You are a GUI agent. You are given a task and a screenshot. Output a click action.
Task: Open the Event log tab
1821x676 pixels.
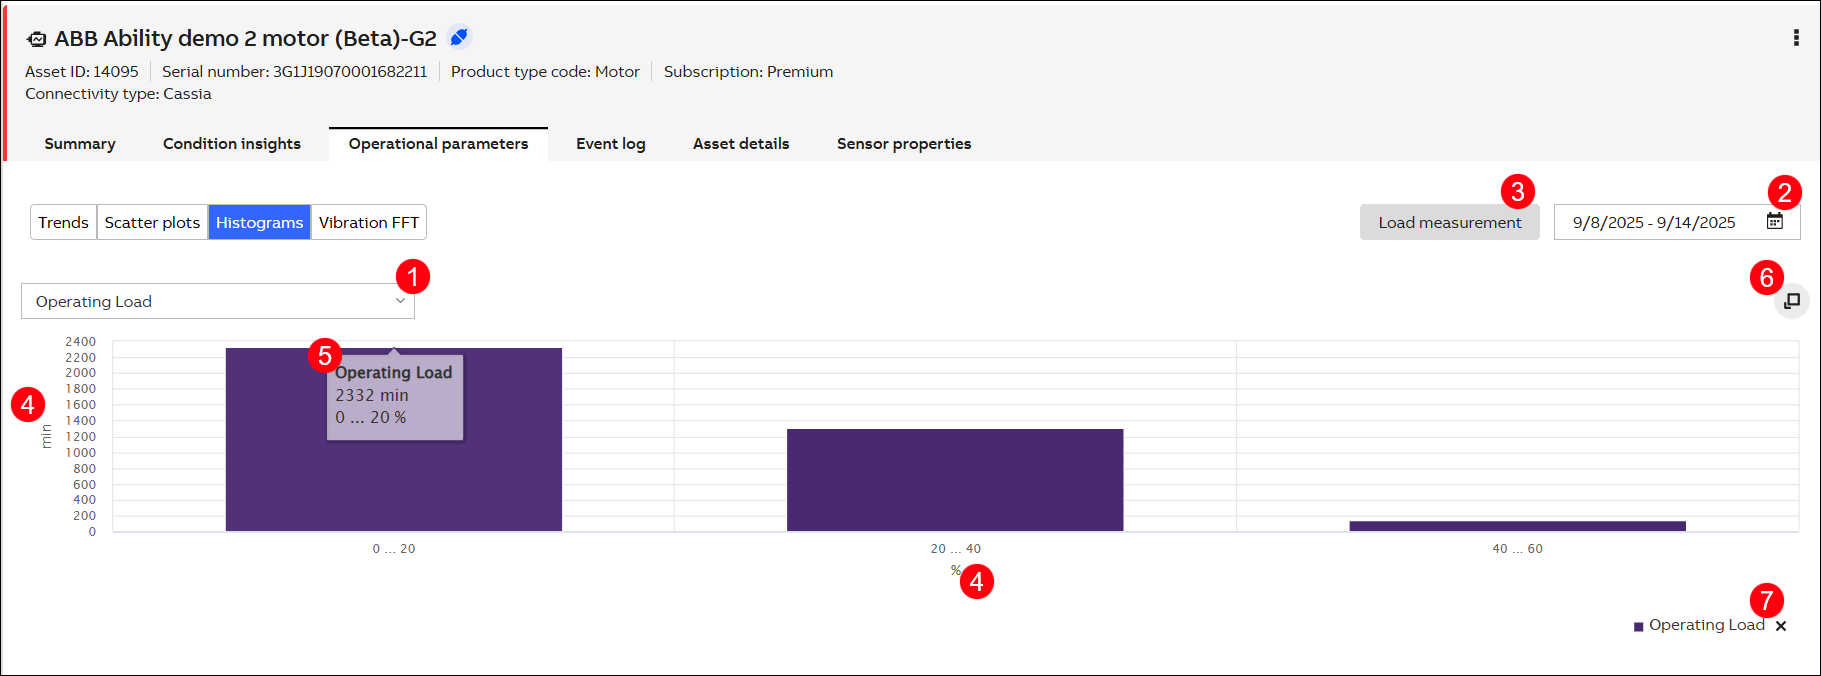tap(610, 144)
